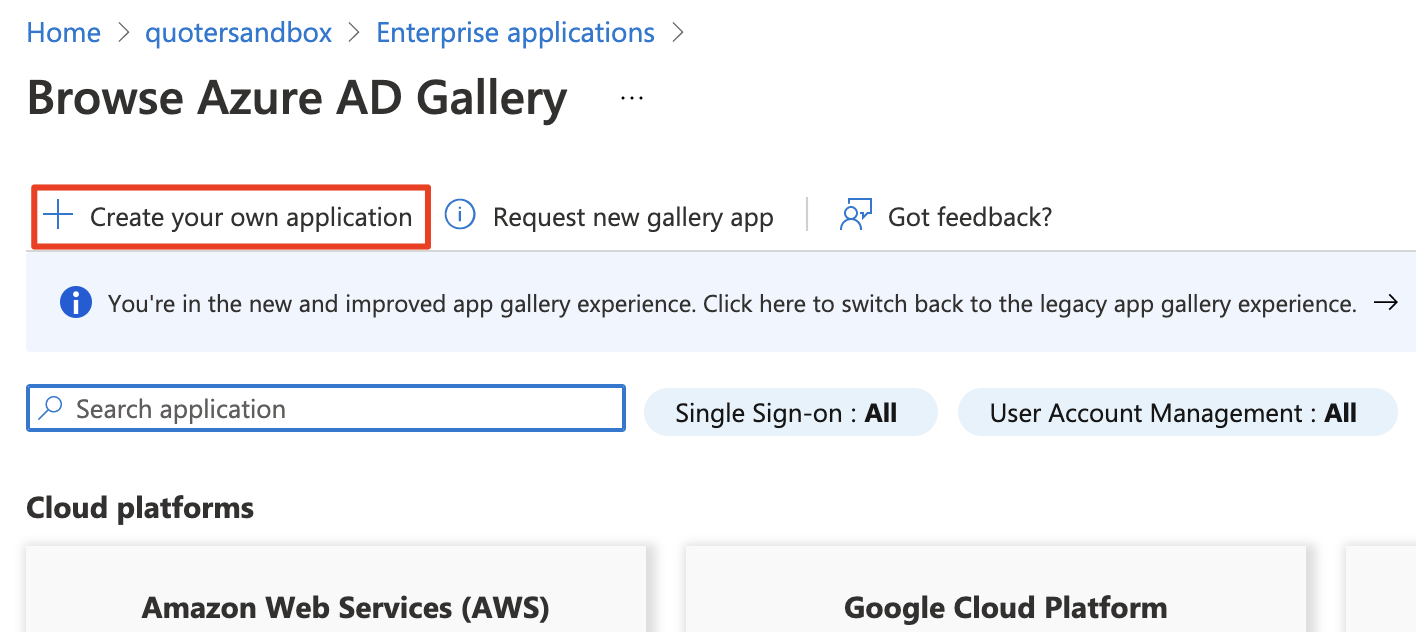Open Got feedback? option
The width and height of the screenshot is (1416, 632).
pyautogui.click(x=970, y=216)
